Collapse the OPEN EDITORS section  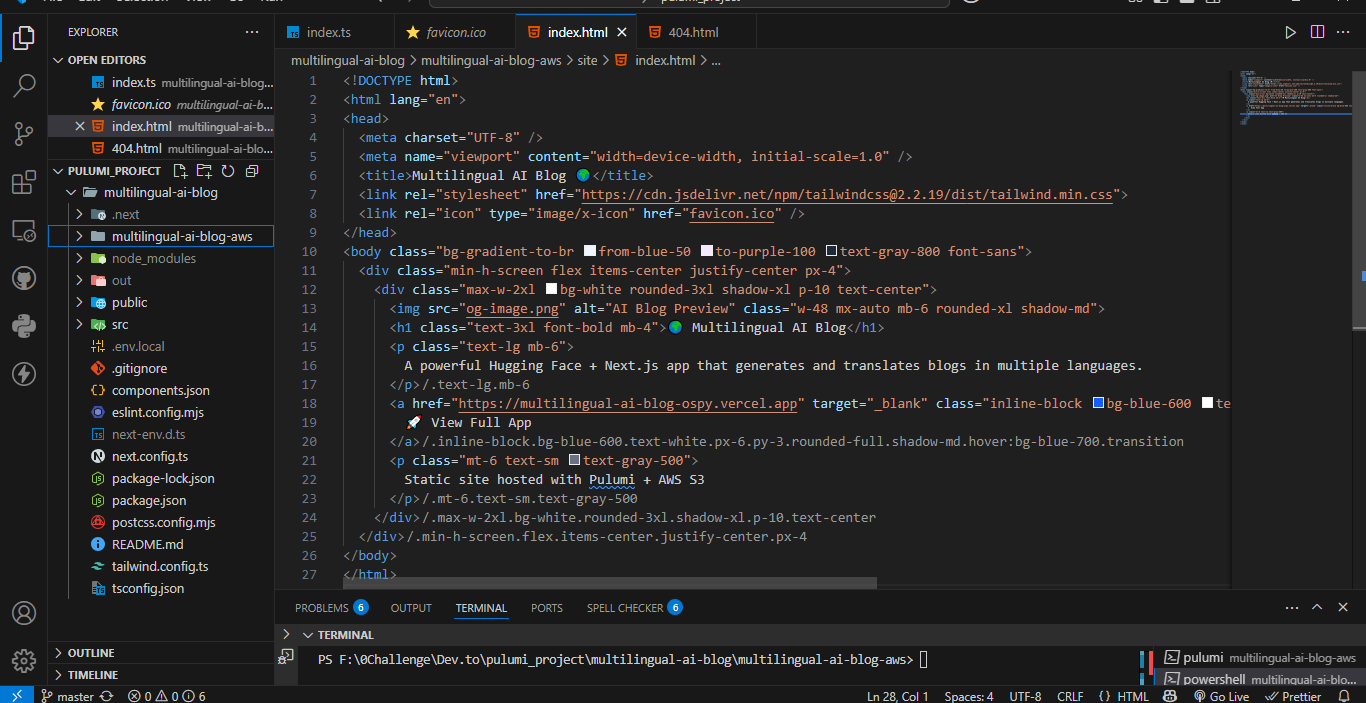(59, 60)
